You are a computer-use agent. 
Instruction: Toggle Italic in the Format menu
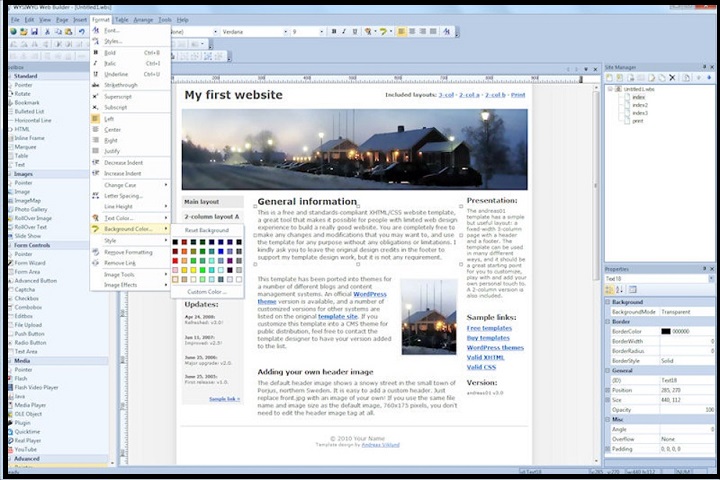click(110, 63)
